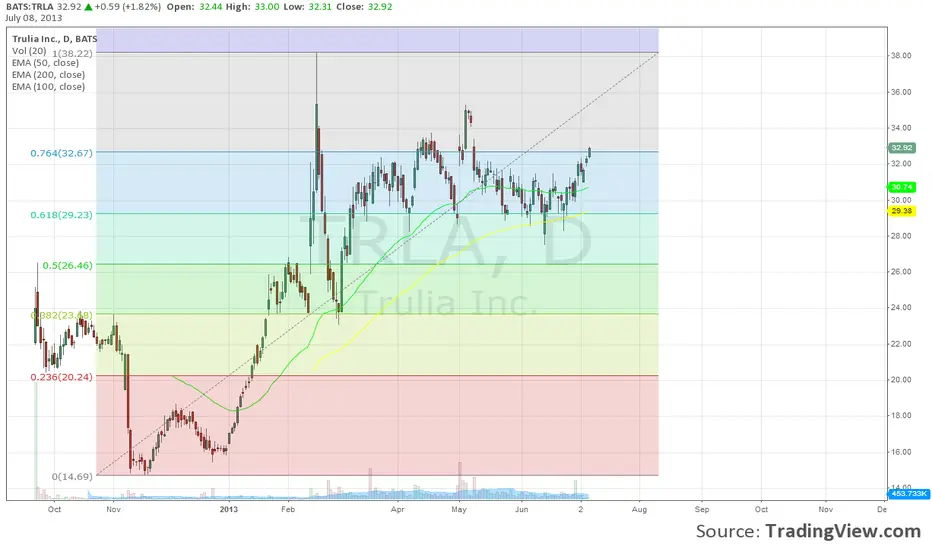Click the Nov label left of 2013
Image resolution: width=932 pixels, height=550 pixels.
pos(114,510)
